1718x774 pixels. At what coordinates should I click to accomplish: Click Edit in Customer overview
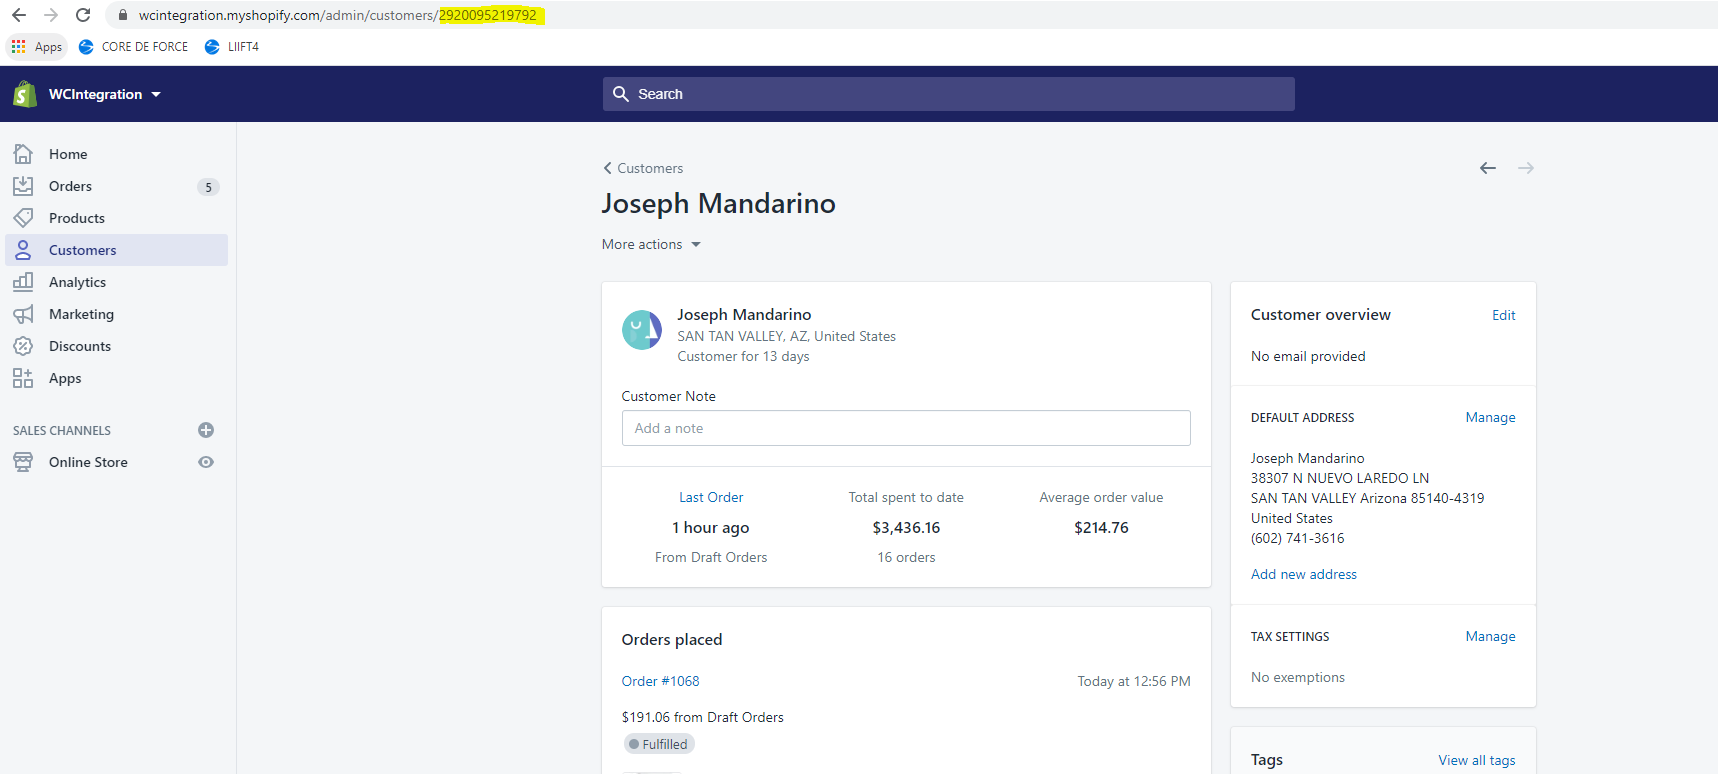point(1503,315)
